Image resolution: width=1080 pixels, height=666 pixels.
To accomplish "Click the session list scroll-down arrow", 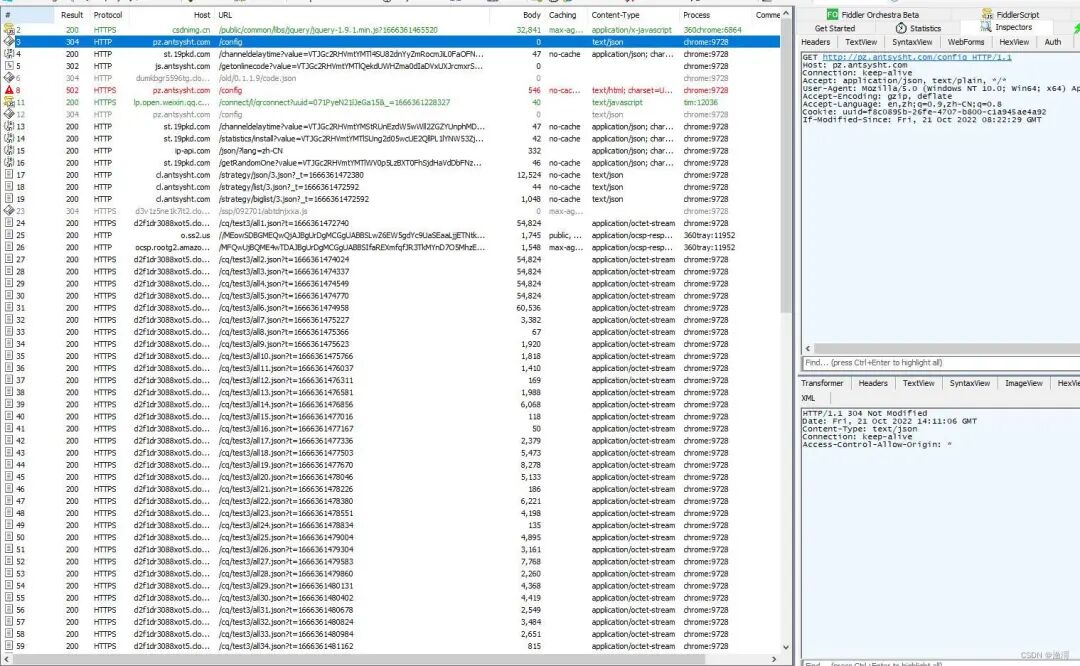I will click(x=786, y=647).
